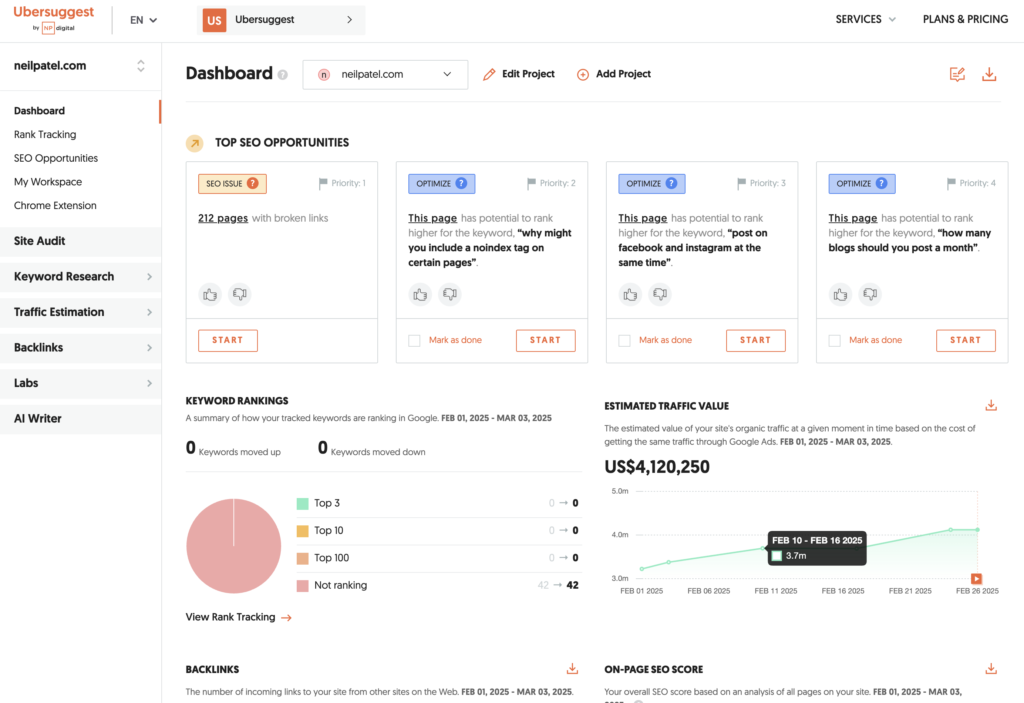1024x703 pixels.
Task: Open the SERVICES menu
Action: coord(864,18)
